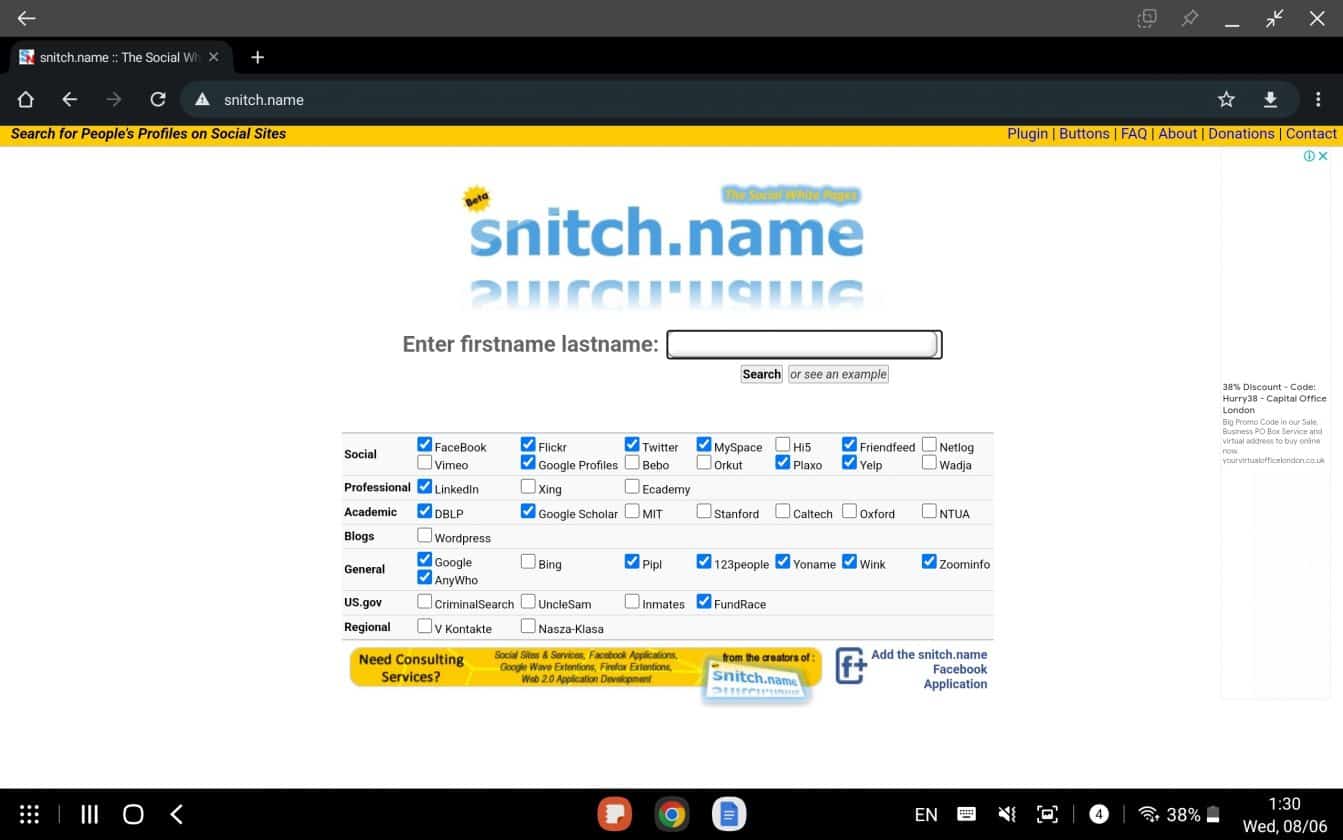The height and width of the screenshot is (840, 1343).
Task: Click the keyboard icon in the system tray
Action: coord(965,814)
